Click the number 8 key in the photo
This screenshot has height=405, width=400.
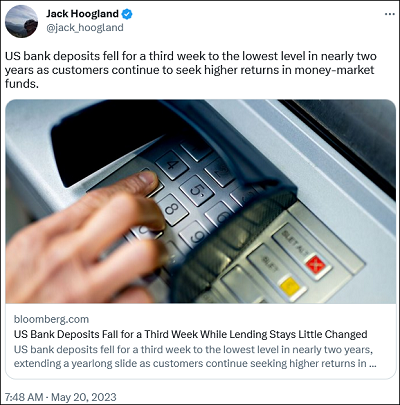pyautogui.click(x=173, y=210)
